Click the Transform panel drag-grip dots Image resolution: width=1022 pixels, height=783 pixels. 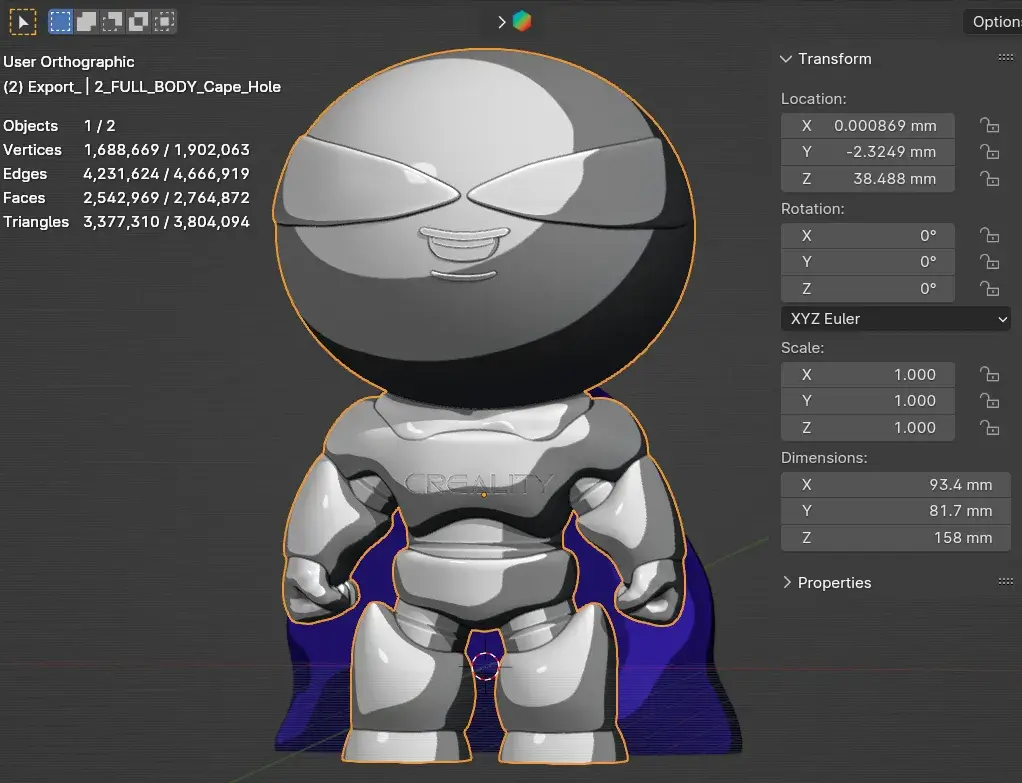[1005, 59]
